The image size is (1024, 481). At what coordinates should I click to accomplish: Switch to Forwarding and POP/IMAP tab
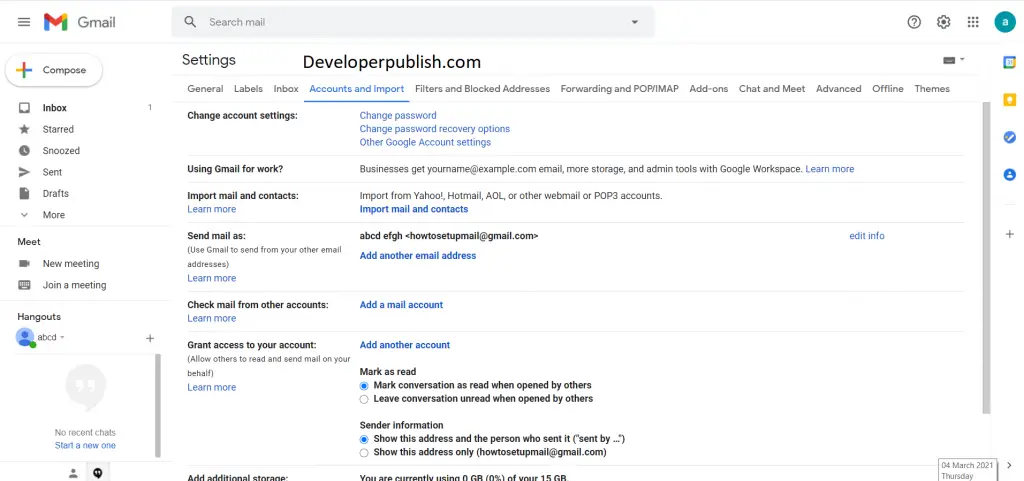620,89
